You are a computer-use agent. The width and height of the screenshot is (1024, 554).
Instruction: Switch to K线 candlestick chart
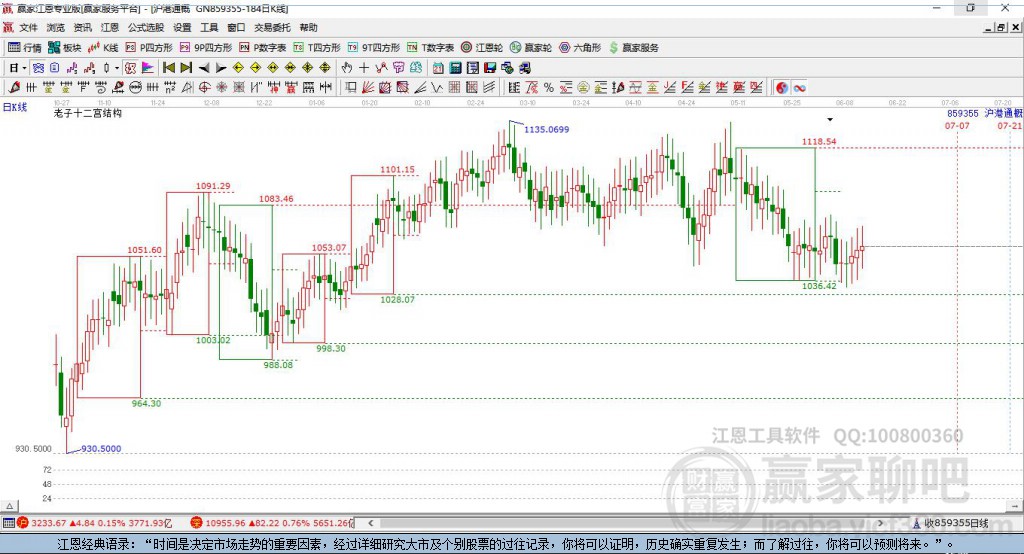(103, 48)
